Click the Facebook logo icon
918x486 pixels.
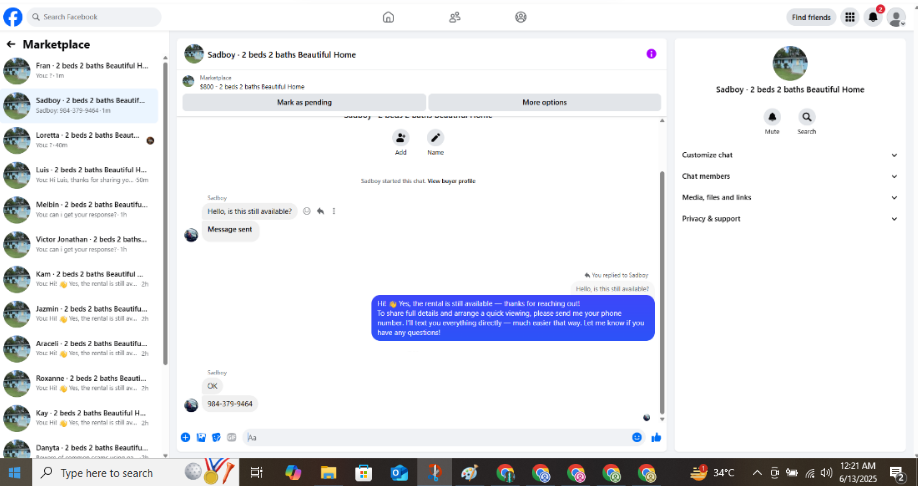point(13,17)
